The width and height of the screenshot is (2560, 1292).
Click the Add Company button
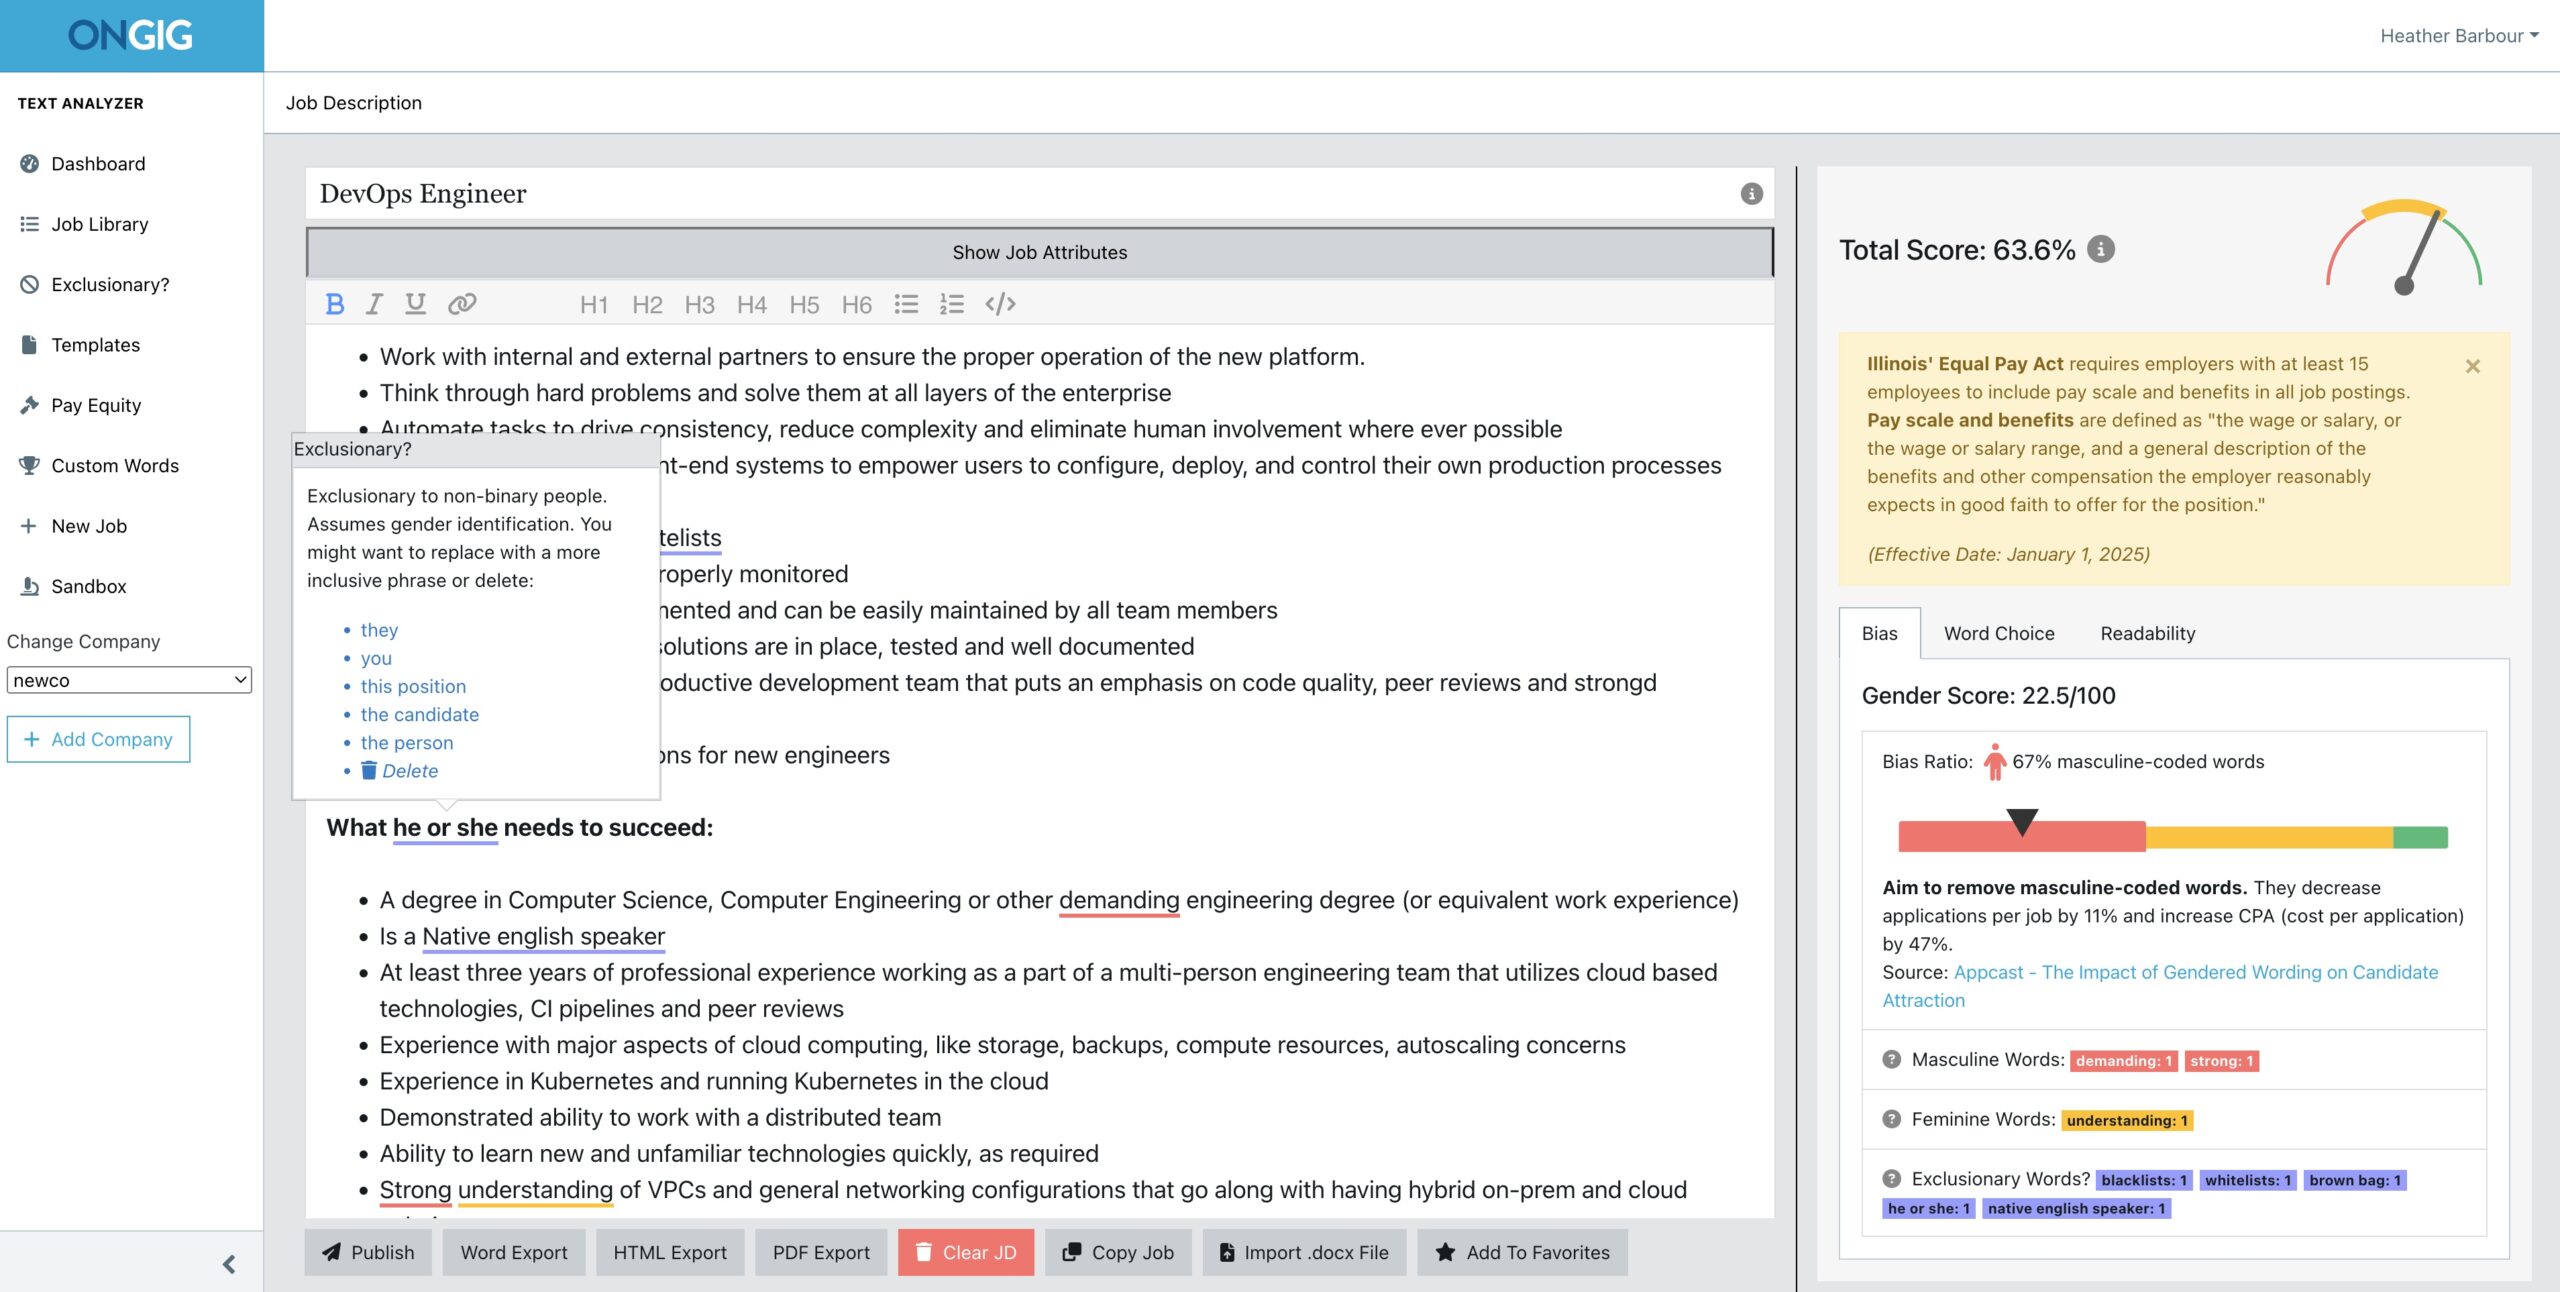point(98,739)
